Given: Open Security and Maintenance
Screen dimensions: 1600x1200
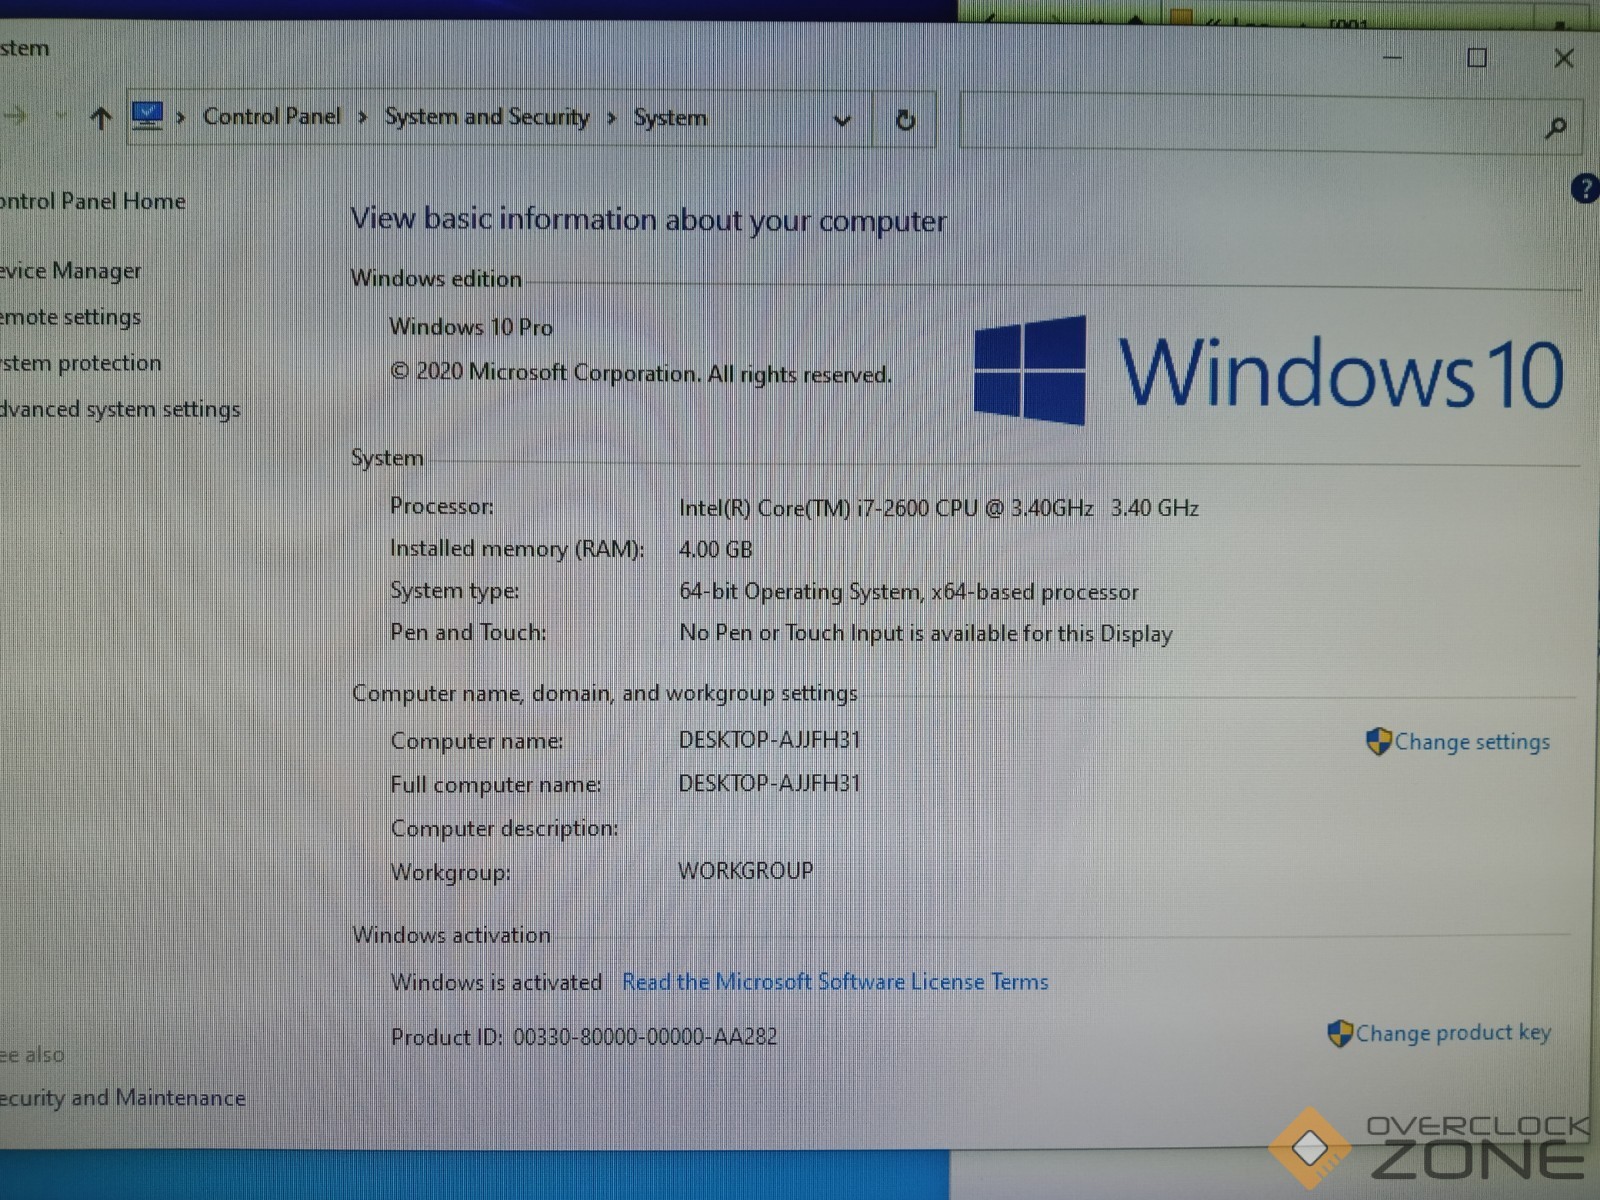Looking at the screenshot, I should click(122, 1097).
